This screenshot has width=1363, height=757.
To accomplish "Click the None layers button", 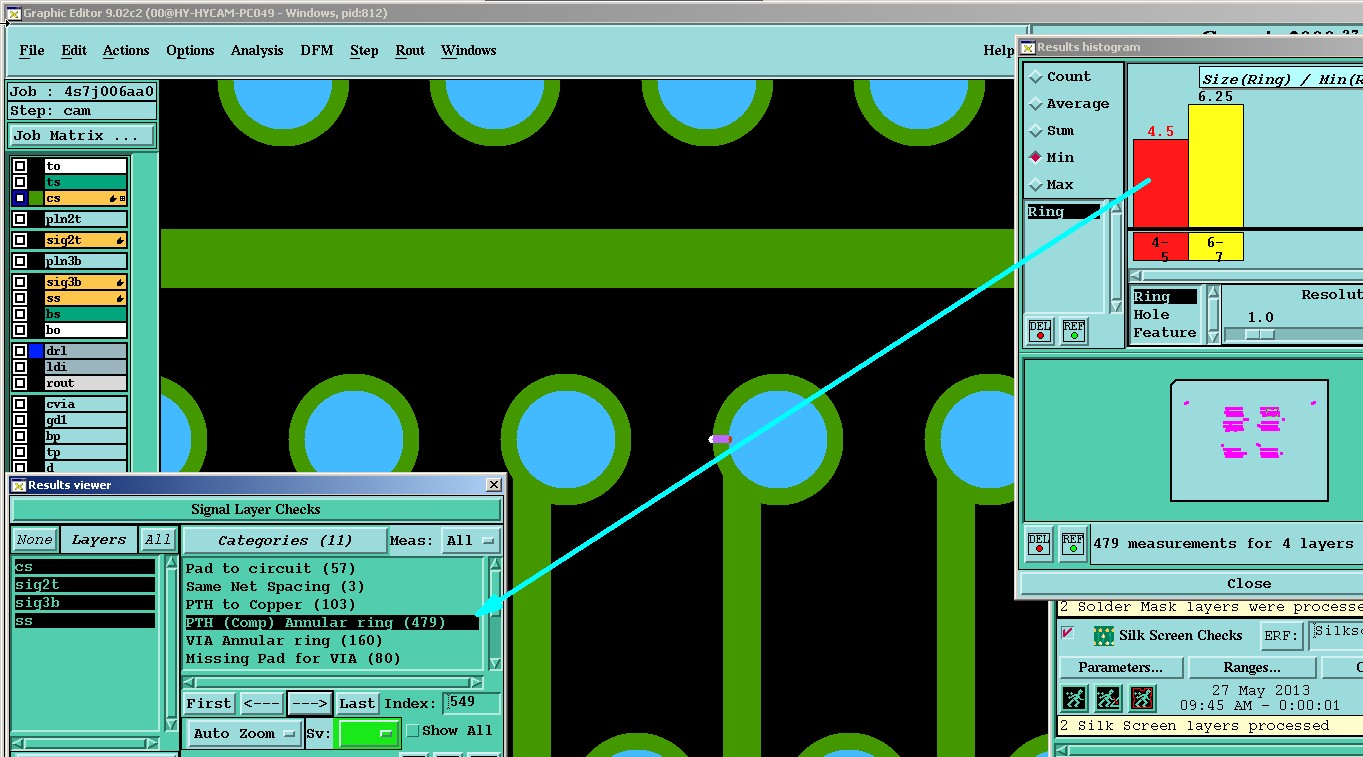I will [x=34, y=540].
